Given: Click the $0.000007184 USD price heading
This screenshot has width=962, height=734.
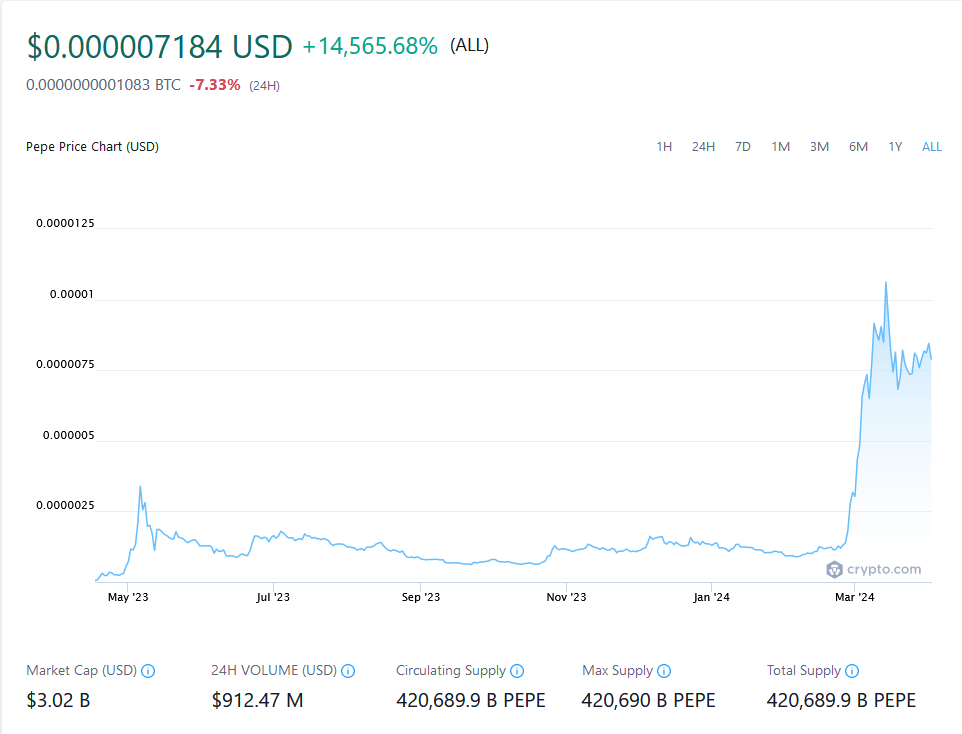Looking at the screenshot, I should coord(160,47).
